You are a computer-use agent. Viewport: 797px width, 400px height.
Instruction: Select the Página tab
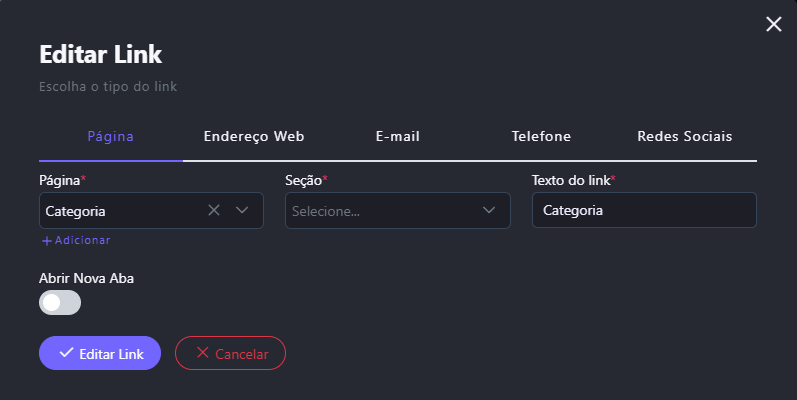[x=111, y=137]
